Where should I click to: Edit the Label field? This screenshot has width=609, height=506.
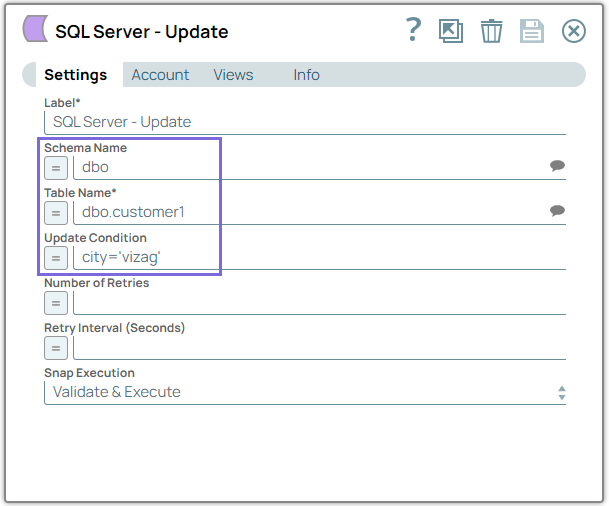click(x=305, y=123)
